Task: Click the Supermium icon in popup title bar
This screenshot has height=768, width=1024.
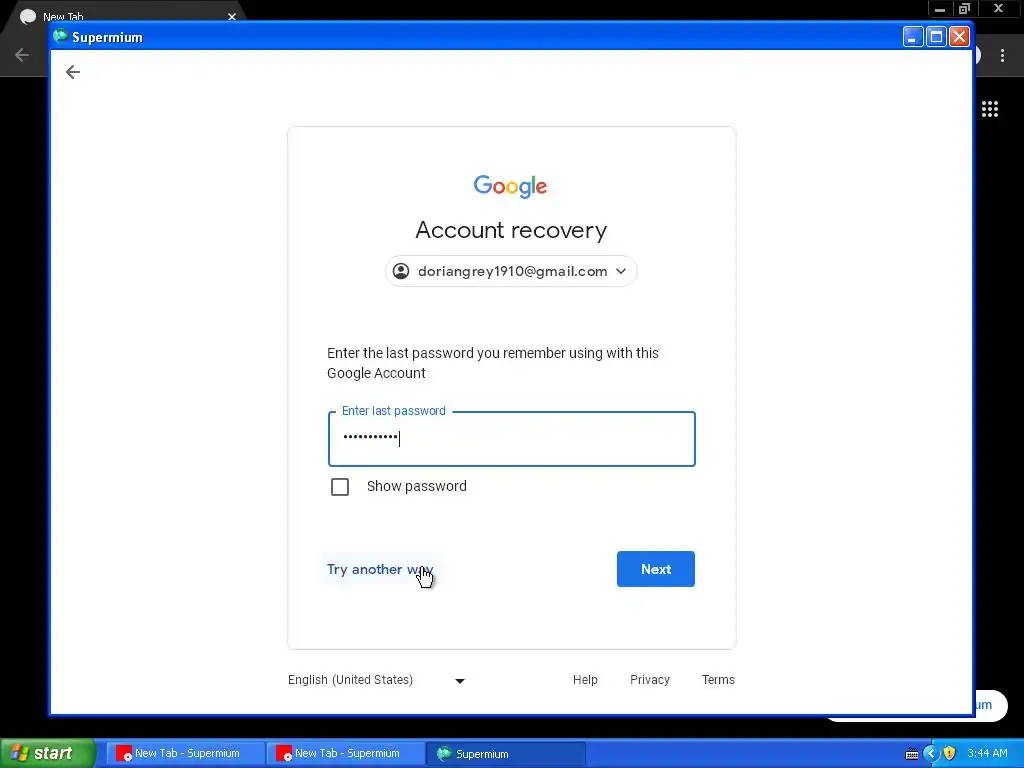Action: pos(61,37)
